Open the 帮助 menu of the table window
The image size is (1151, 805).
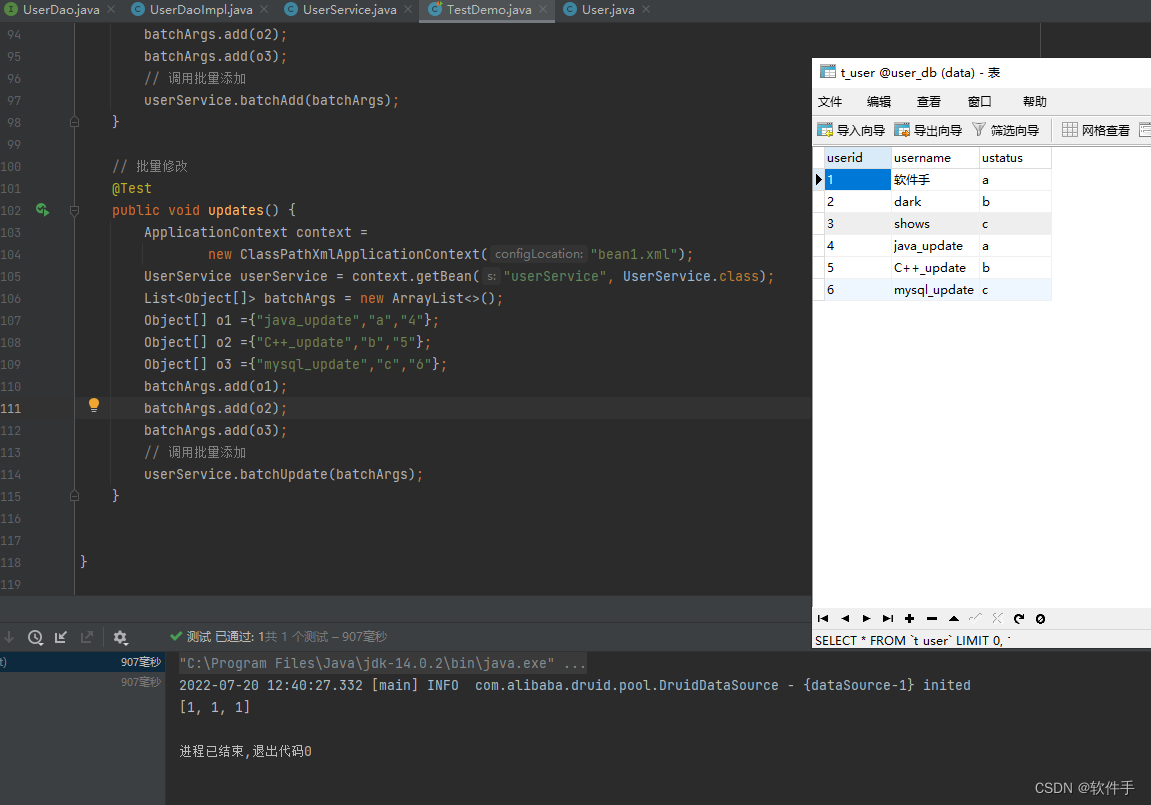(x=1035, y=101)
